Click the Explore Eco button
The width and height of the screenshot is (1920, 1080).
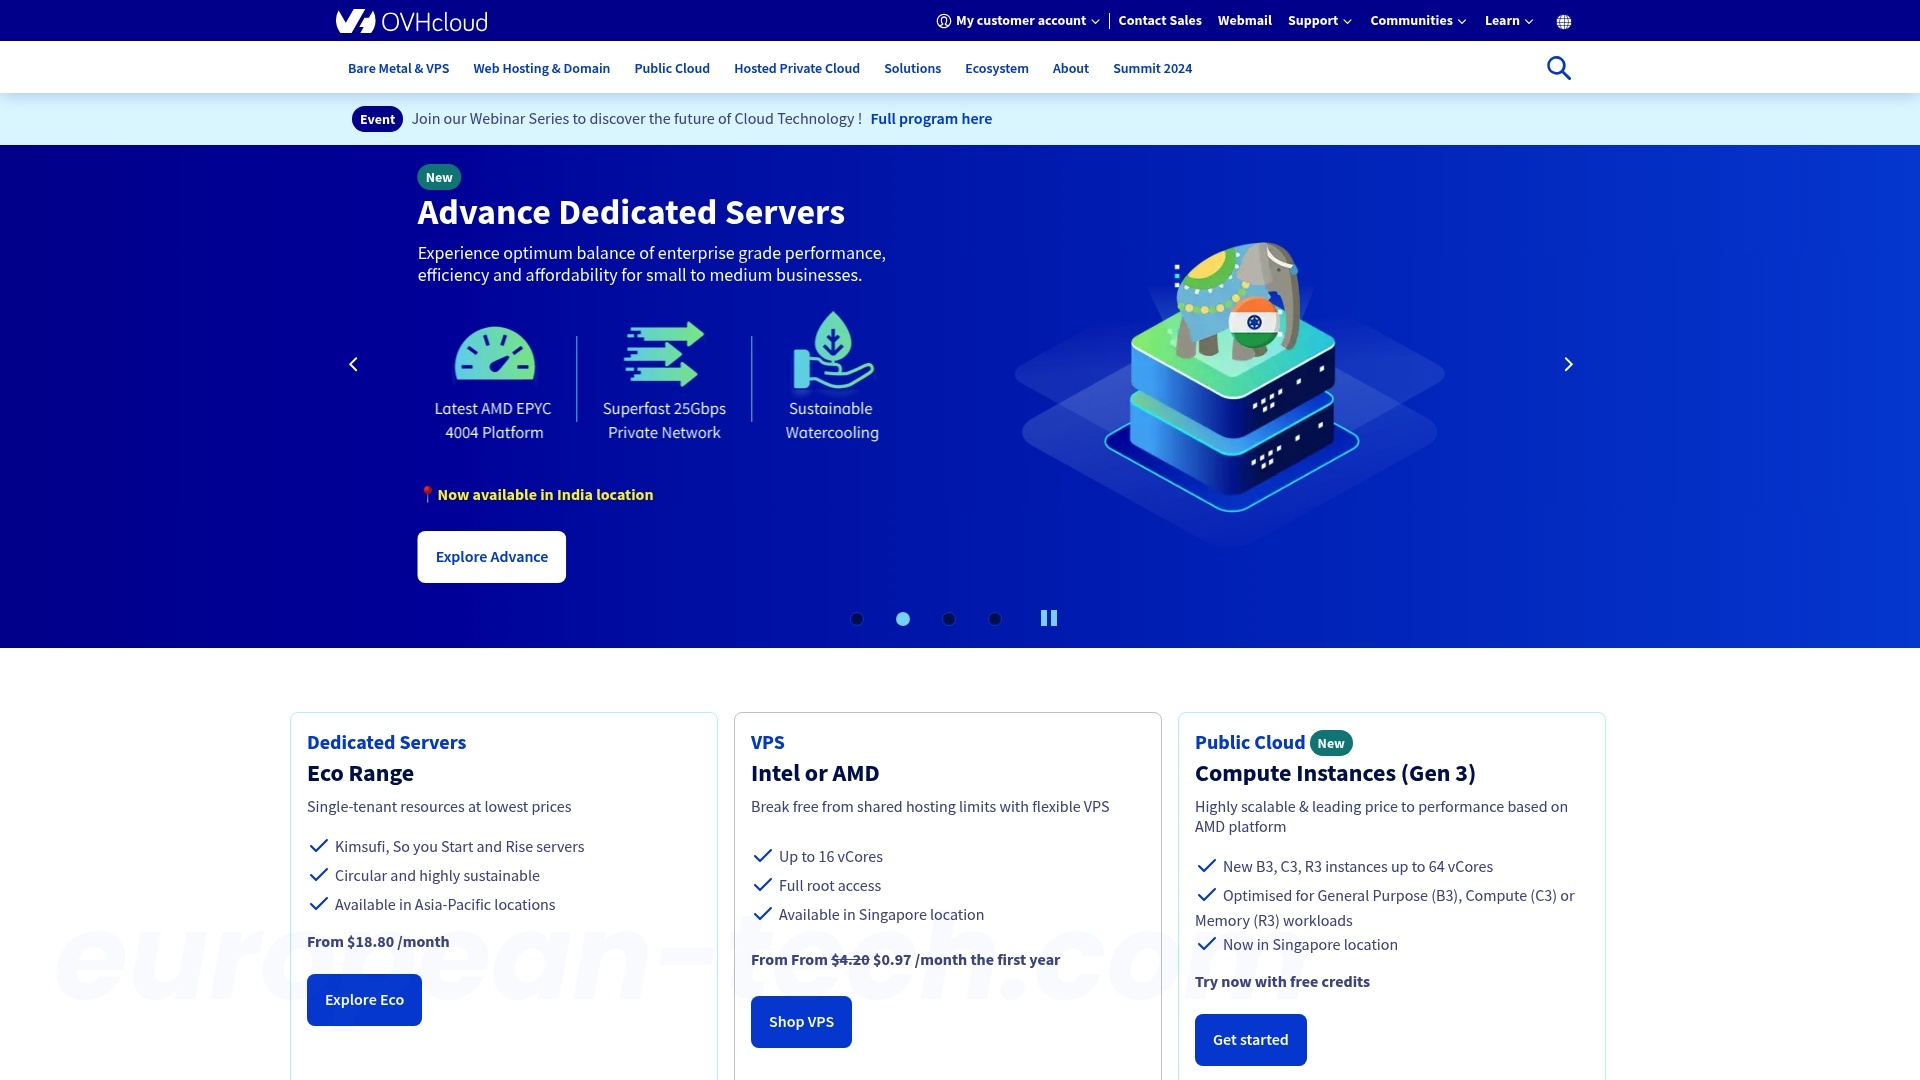[364, 999]
